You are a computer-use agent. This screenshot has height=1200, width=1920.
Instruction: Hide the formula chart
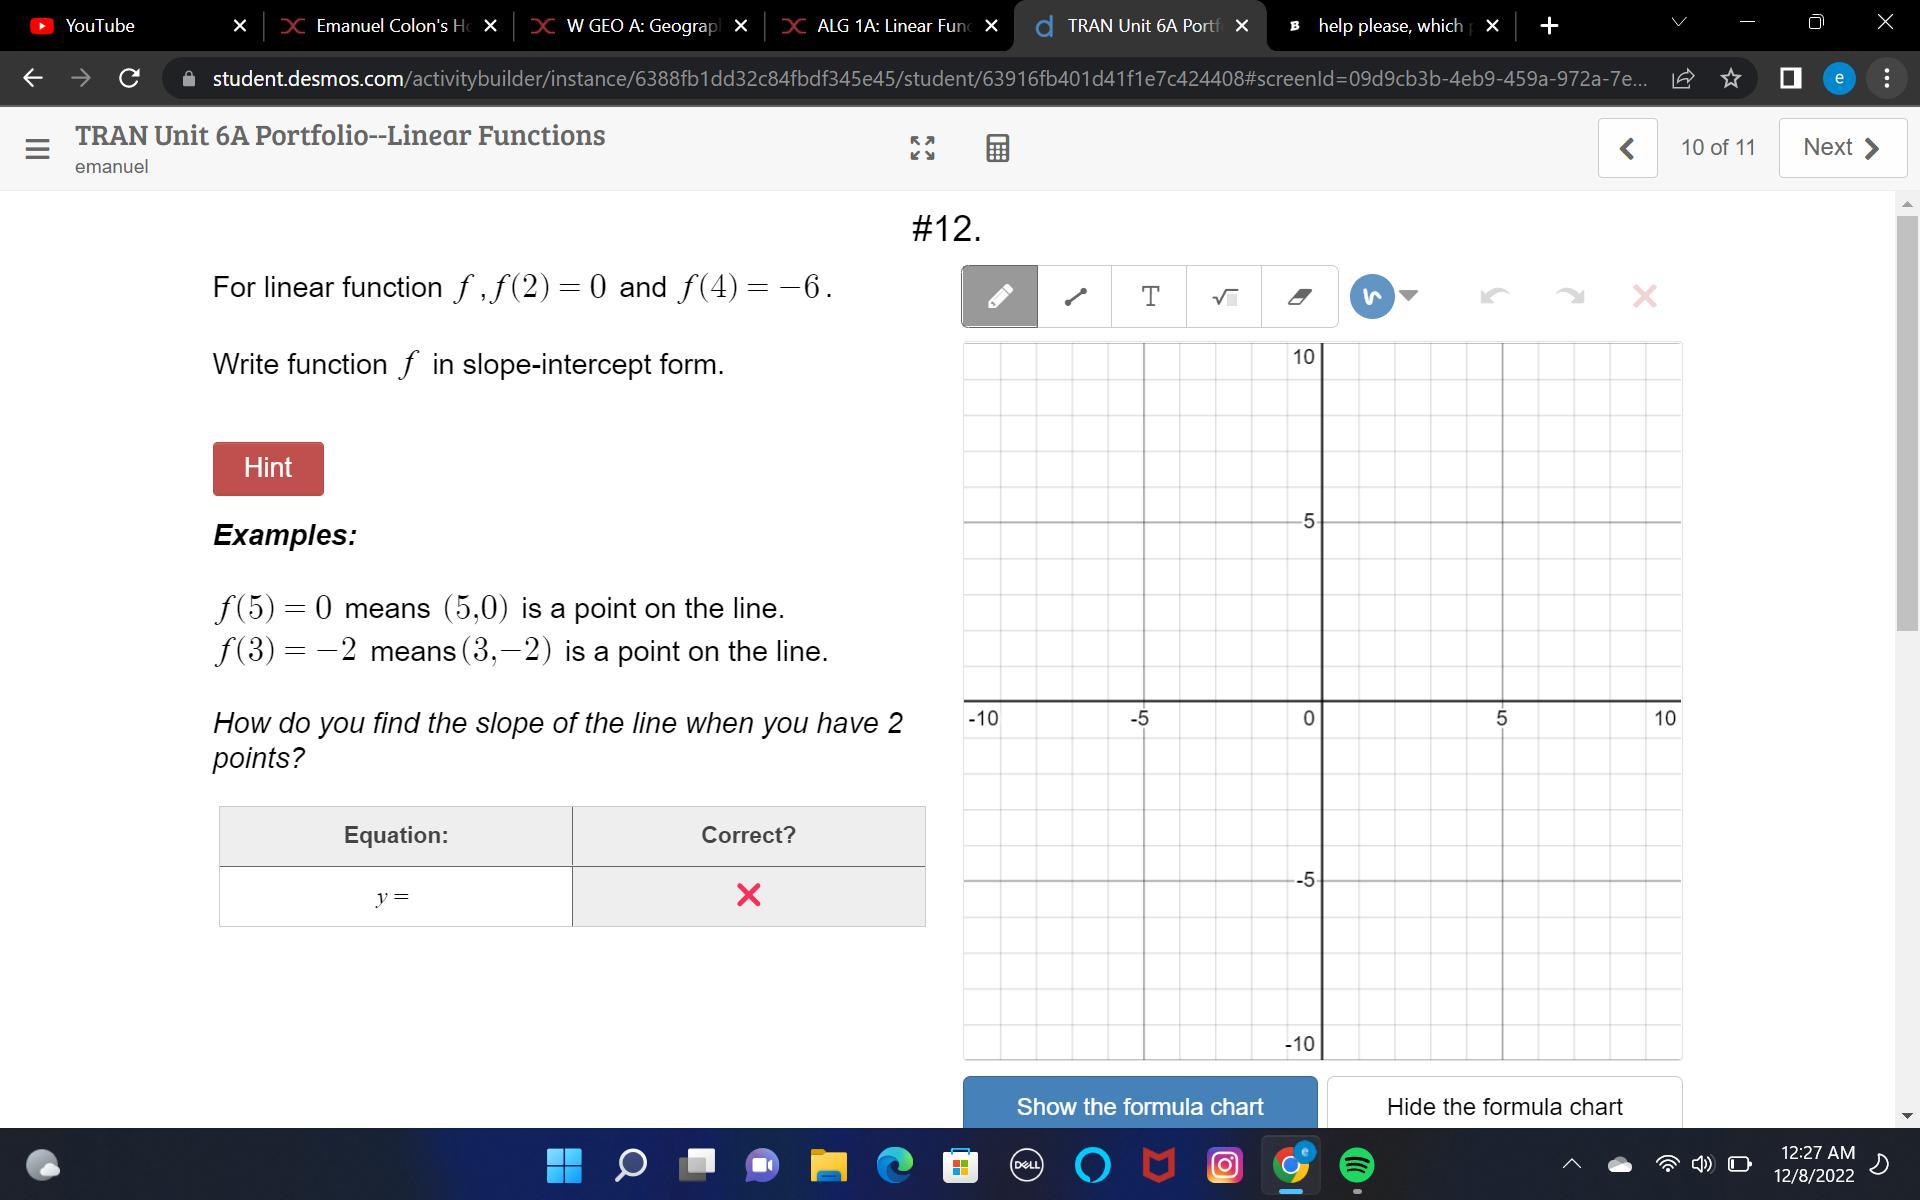[x=1504, y=1105]
